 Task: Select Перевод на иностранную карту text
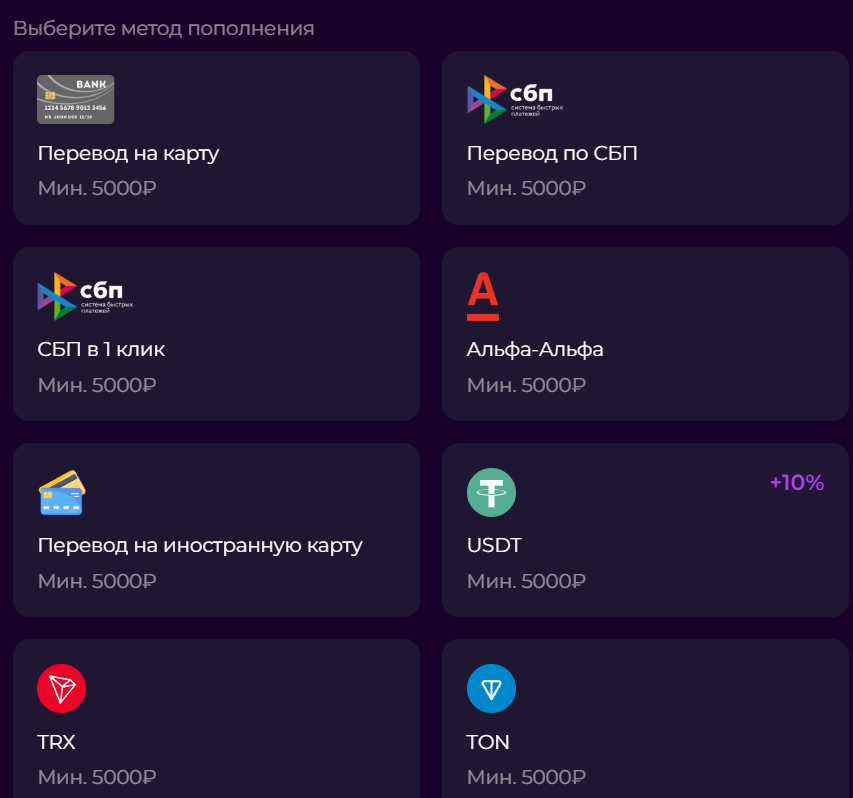pyautogui.click(x=200, y=546)
